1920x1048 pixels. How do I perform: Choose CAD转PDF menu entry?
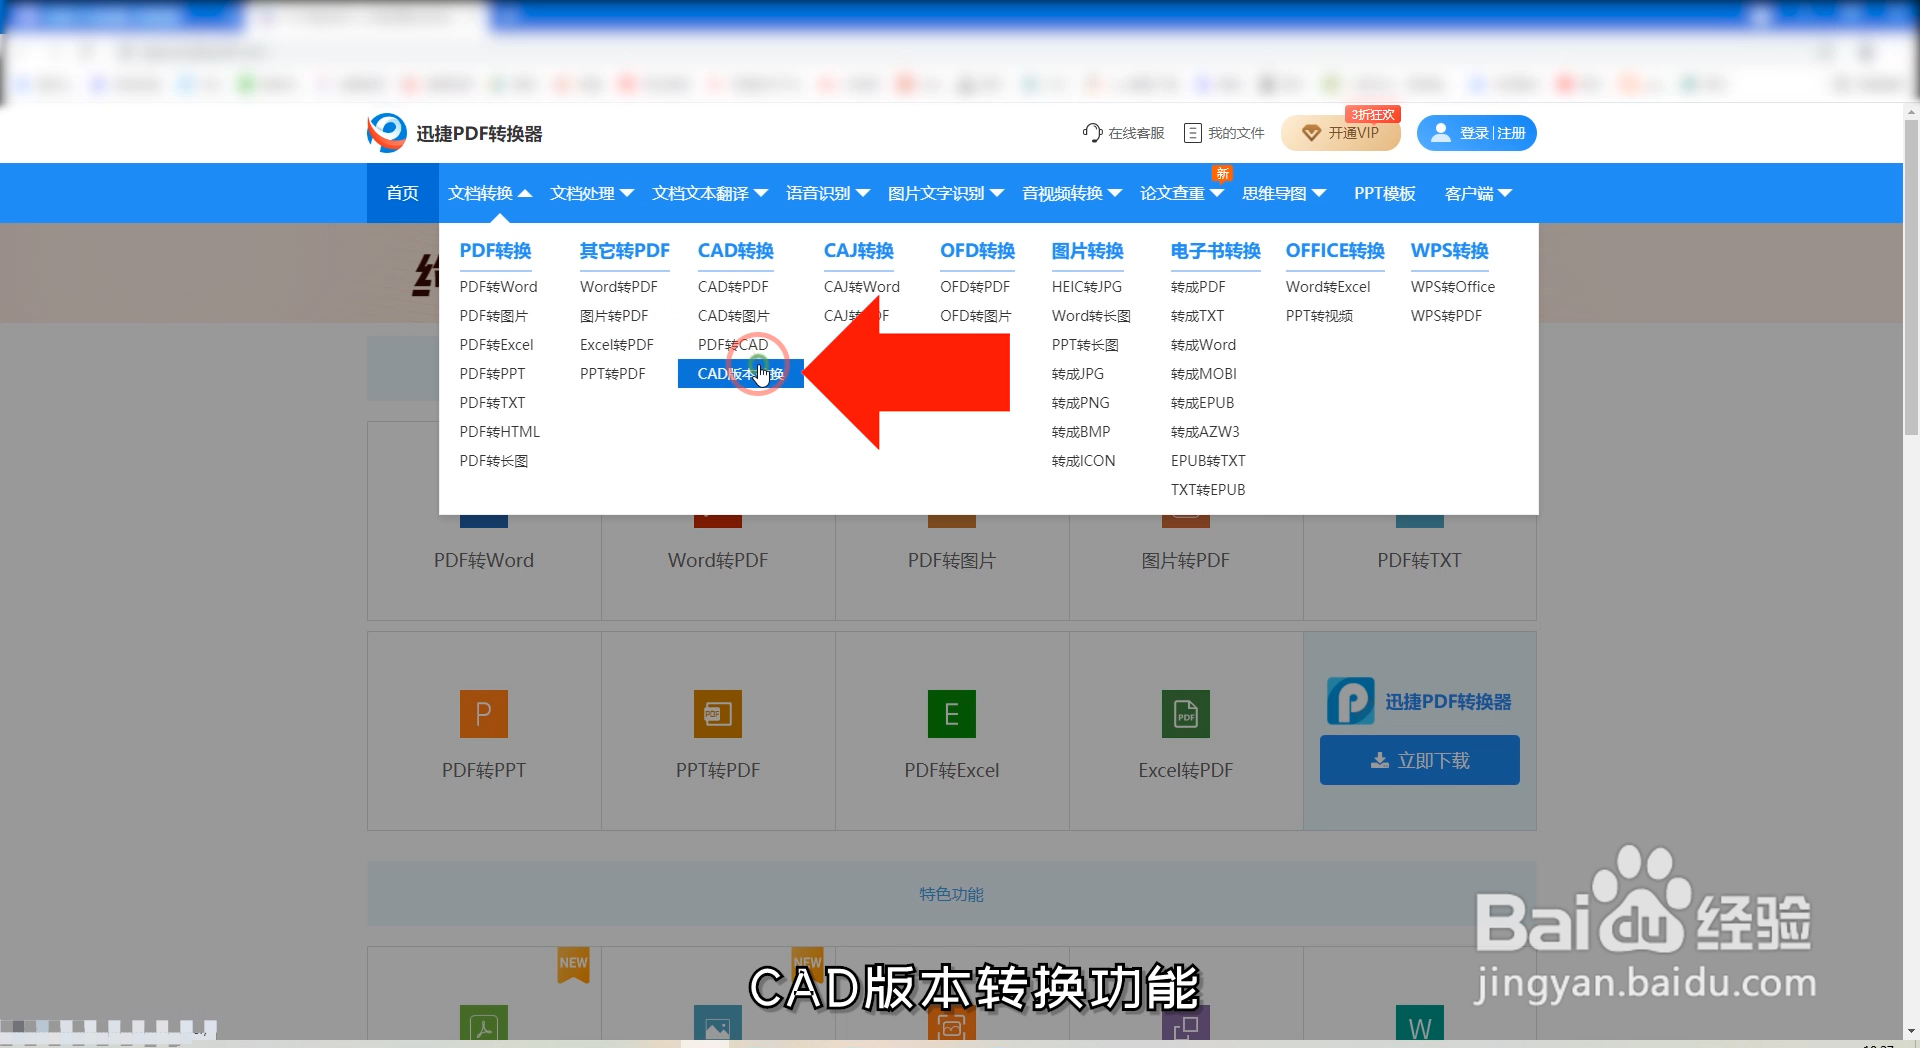(733, 287)
